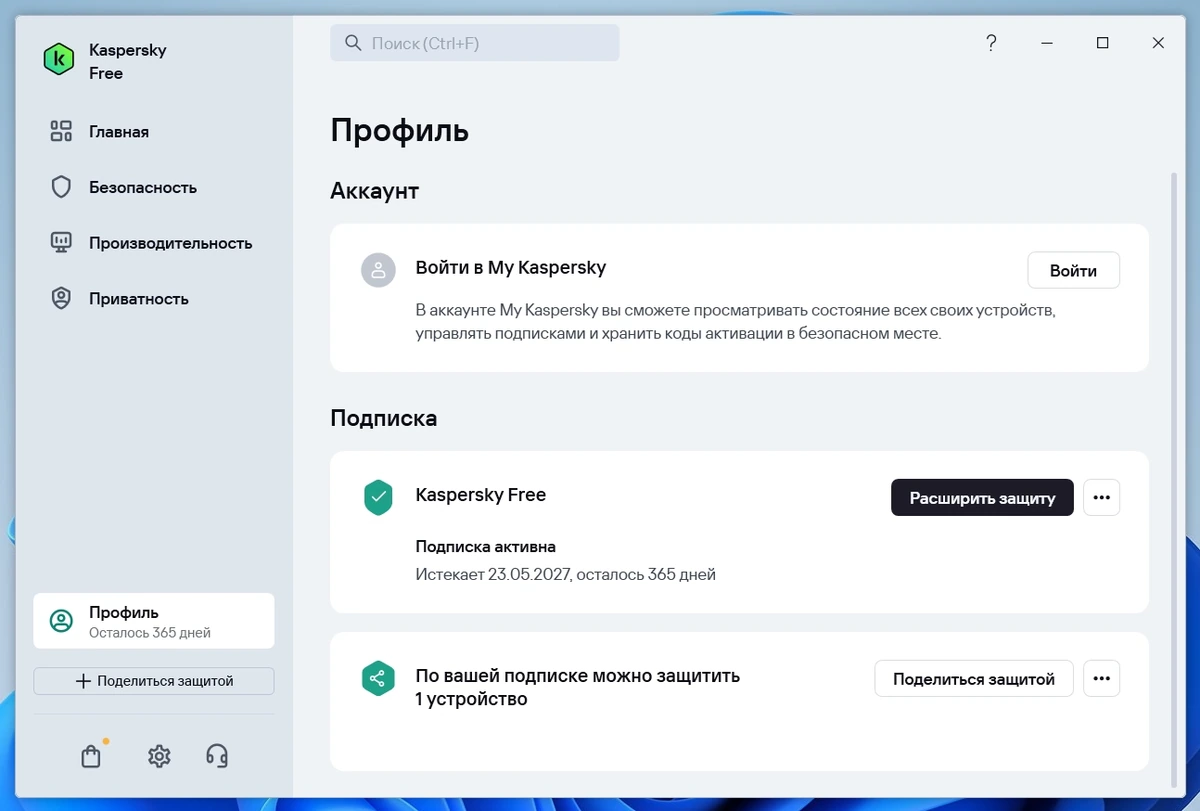
Task: Click the Kaspersky hexagon logo icon
Action: pyautogui.click(x=59, y=60)
